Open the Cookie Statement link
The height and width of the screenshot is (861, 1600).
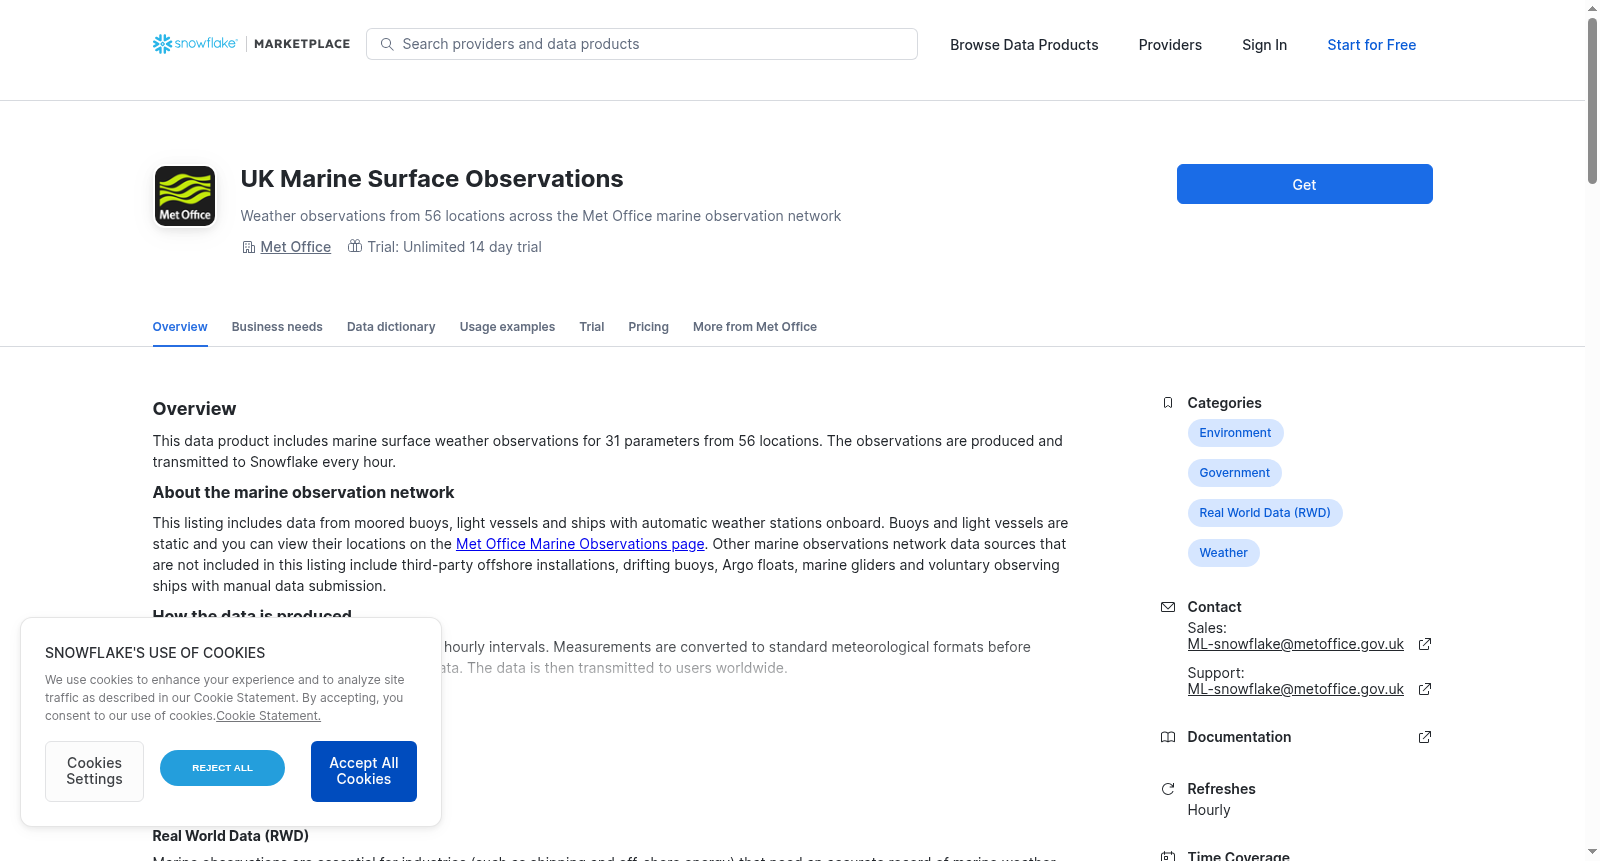(x=268, y=716)
